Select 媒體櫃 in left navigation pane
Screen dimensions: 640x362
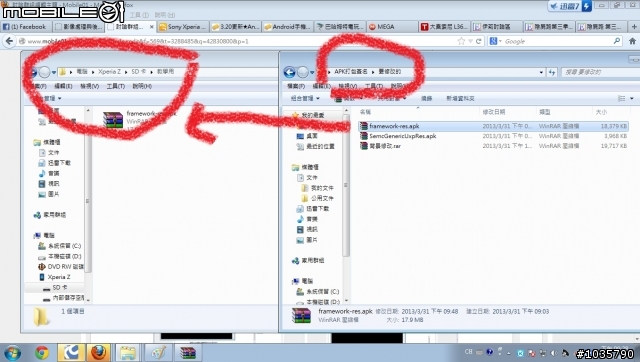point(52,142)
